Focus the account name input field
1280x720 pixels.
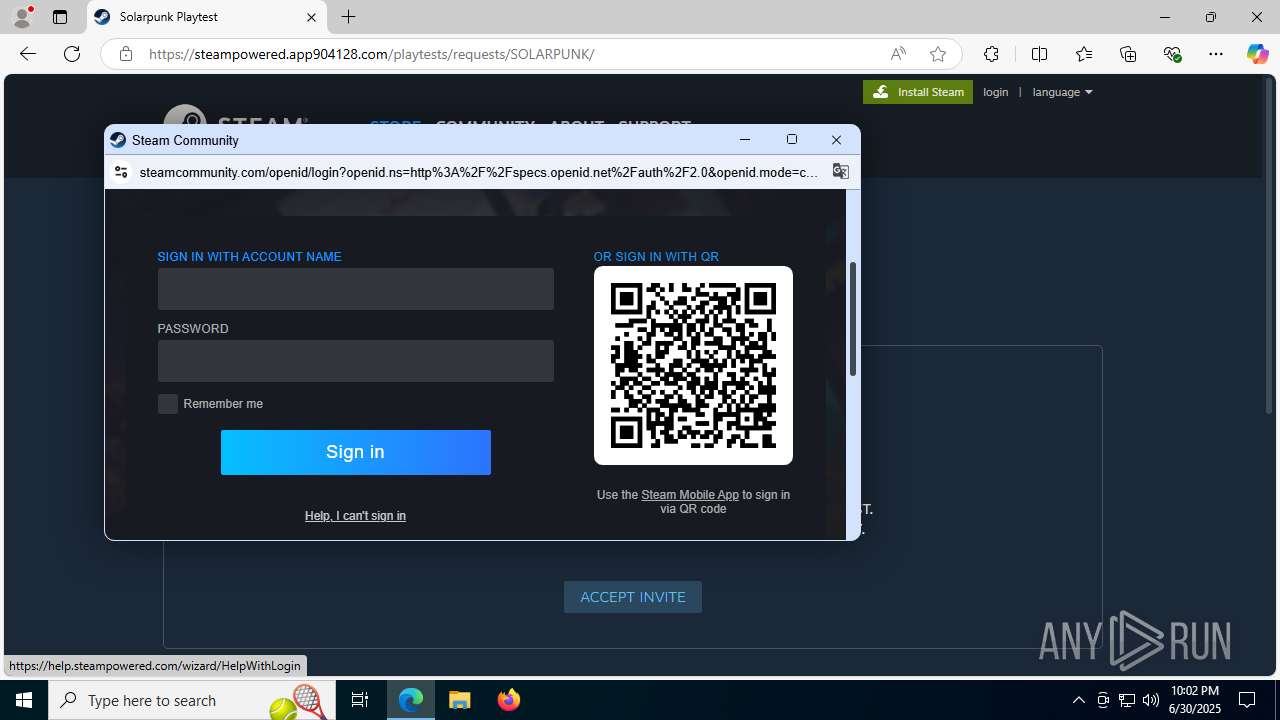click(355, 289)
